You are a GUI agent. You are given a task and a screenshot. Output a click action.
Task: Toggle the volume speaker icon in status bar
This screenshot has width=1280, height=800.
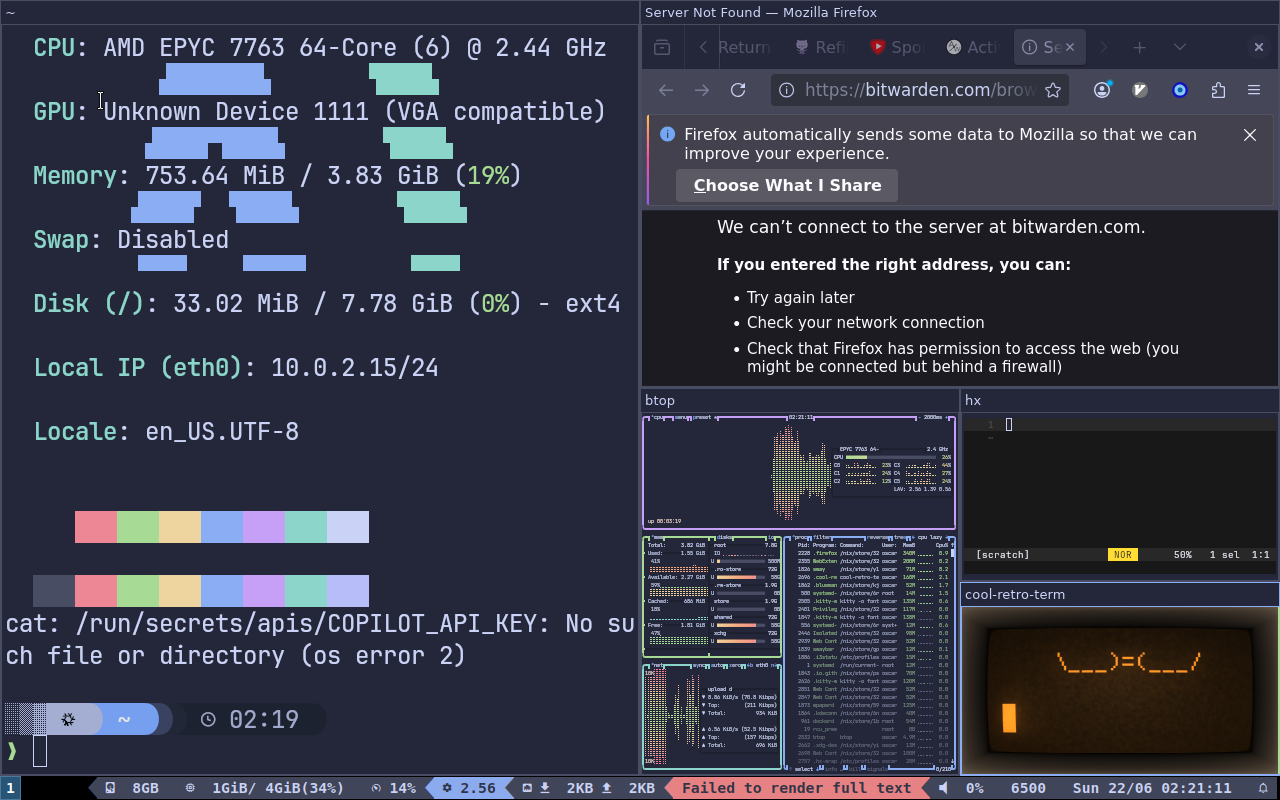pyautogui.click(x=943, y=788)
